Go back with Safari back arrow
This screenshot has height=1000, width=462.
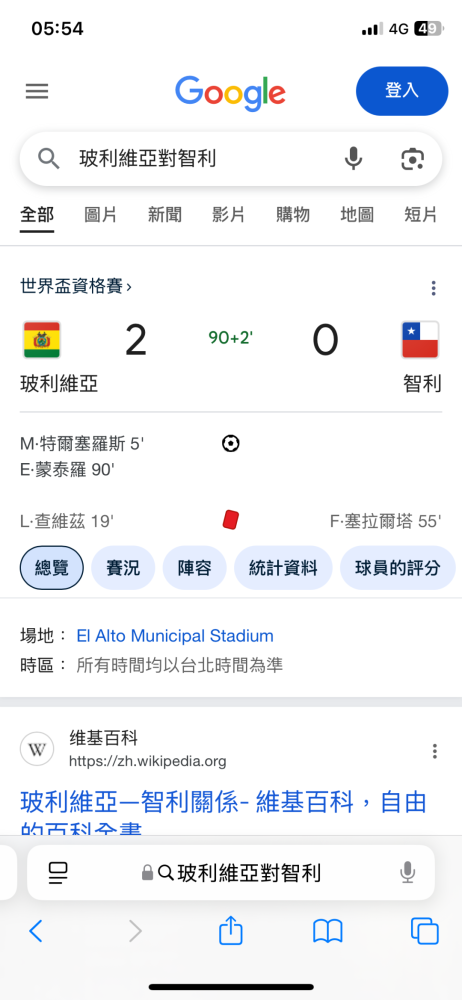(36, 931)
